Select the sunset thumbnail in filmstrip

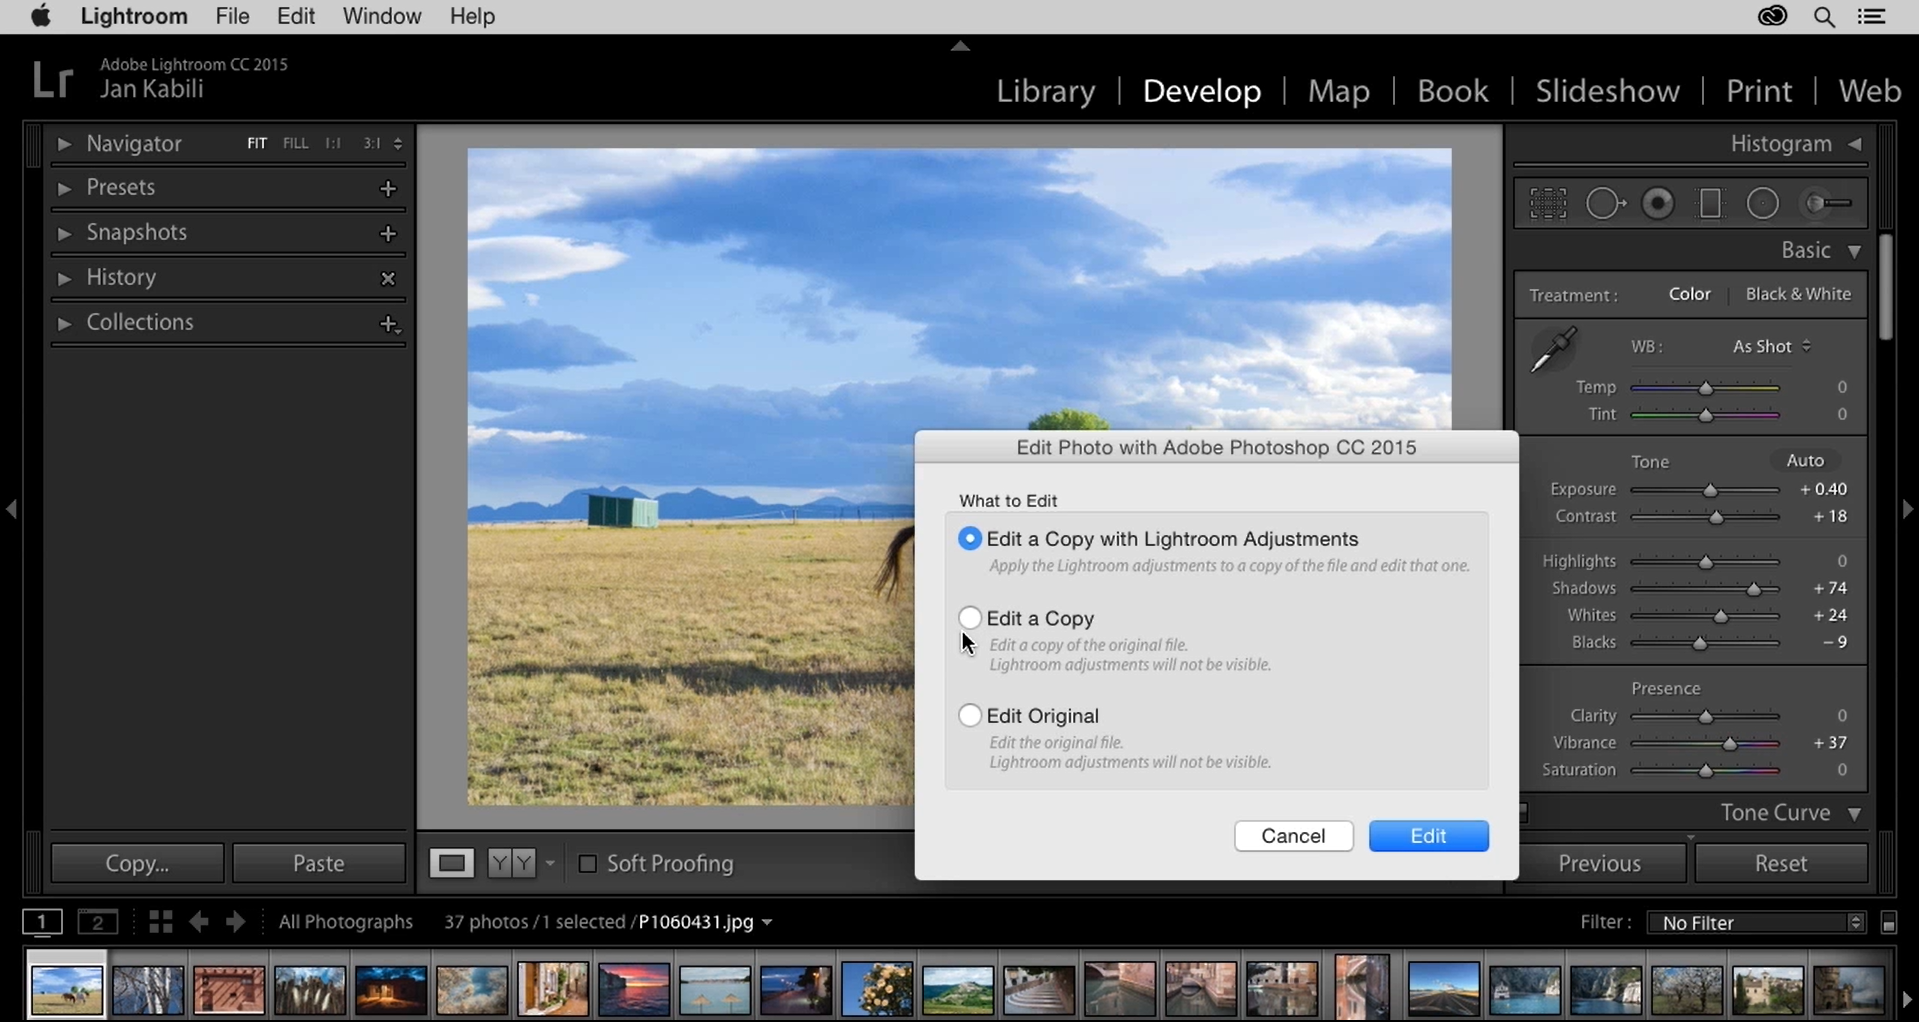(634, 989)
